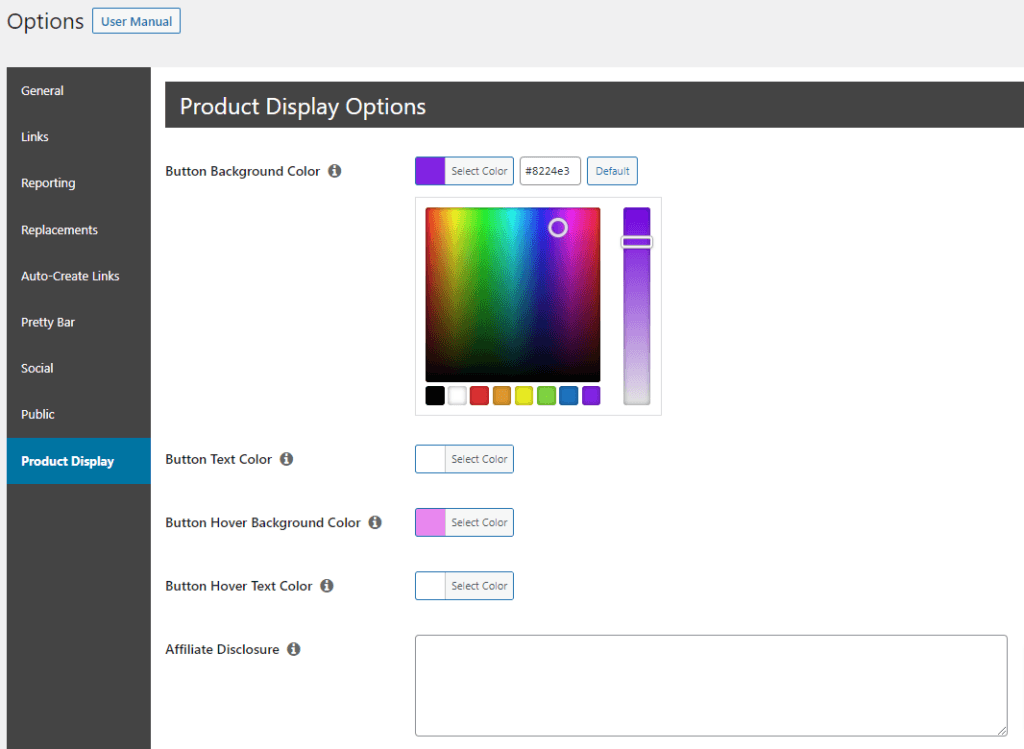
Task: Select the red preset color swatch
Action: point(479,395)
